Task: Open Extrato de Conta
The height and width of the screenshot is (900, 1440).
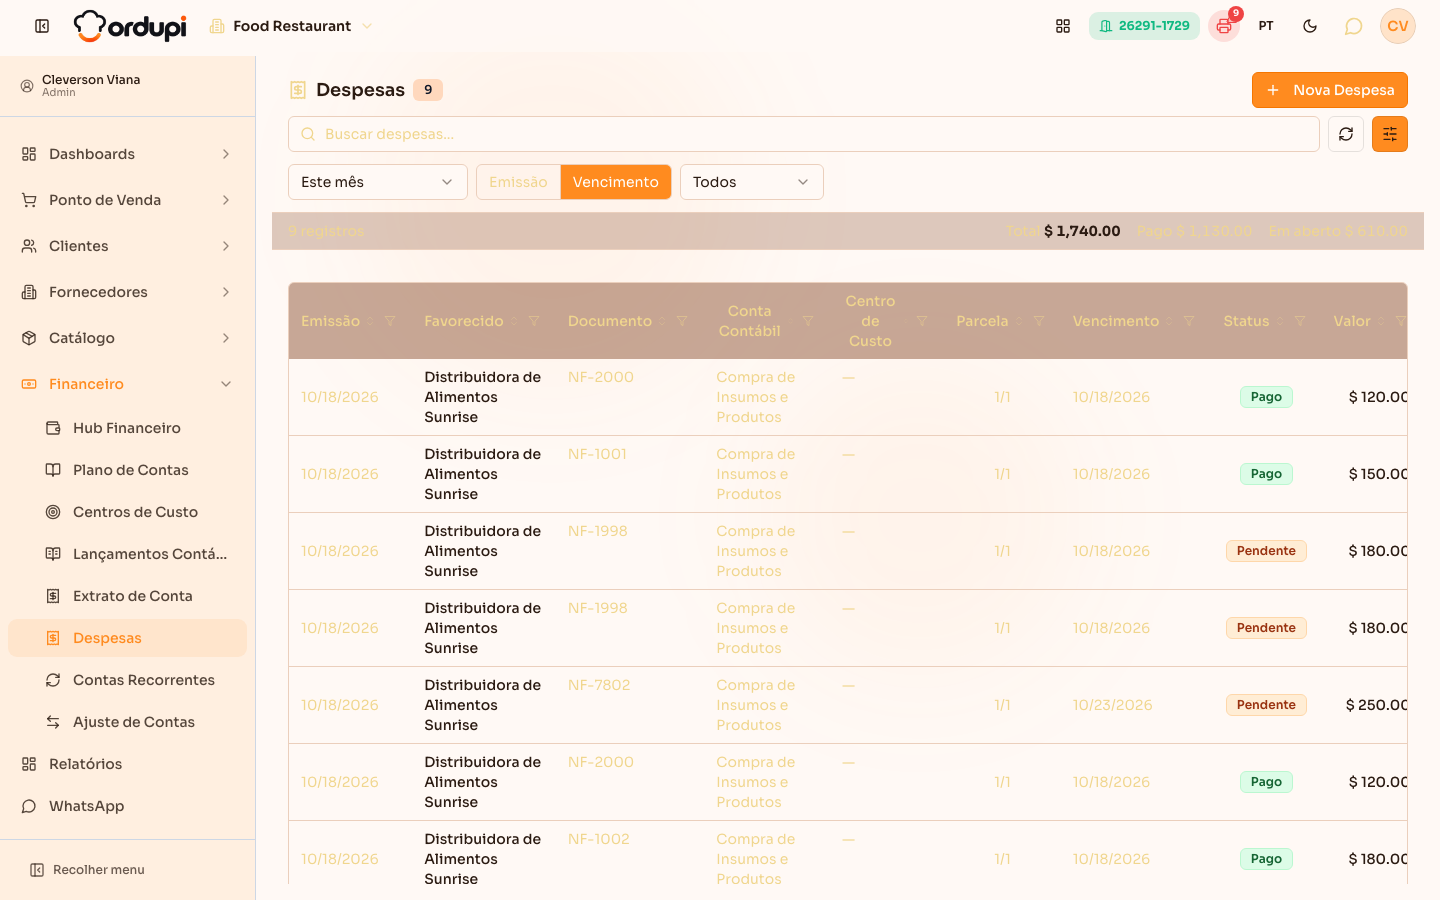Action: [127, 596]
